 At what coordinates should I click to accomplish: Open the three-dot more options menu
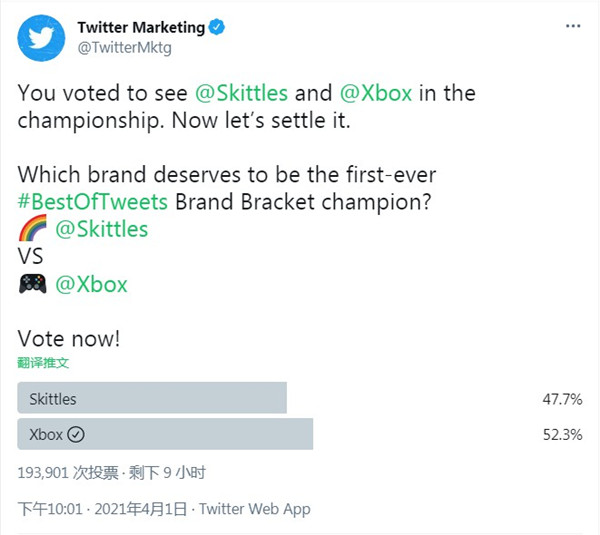(573, 26)
